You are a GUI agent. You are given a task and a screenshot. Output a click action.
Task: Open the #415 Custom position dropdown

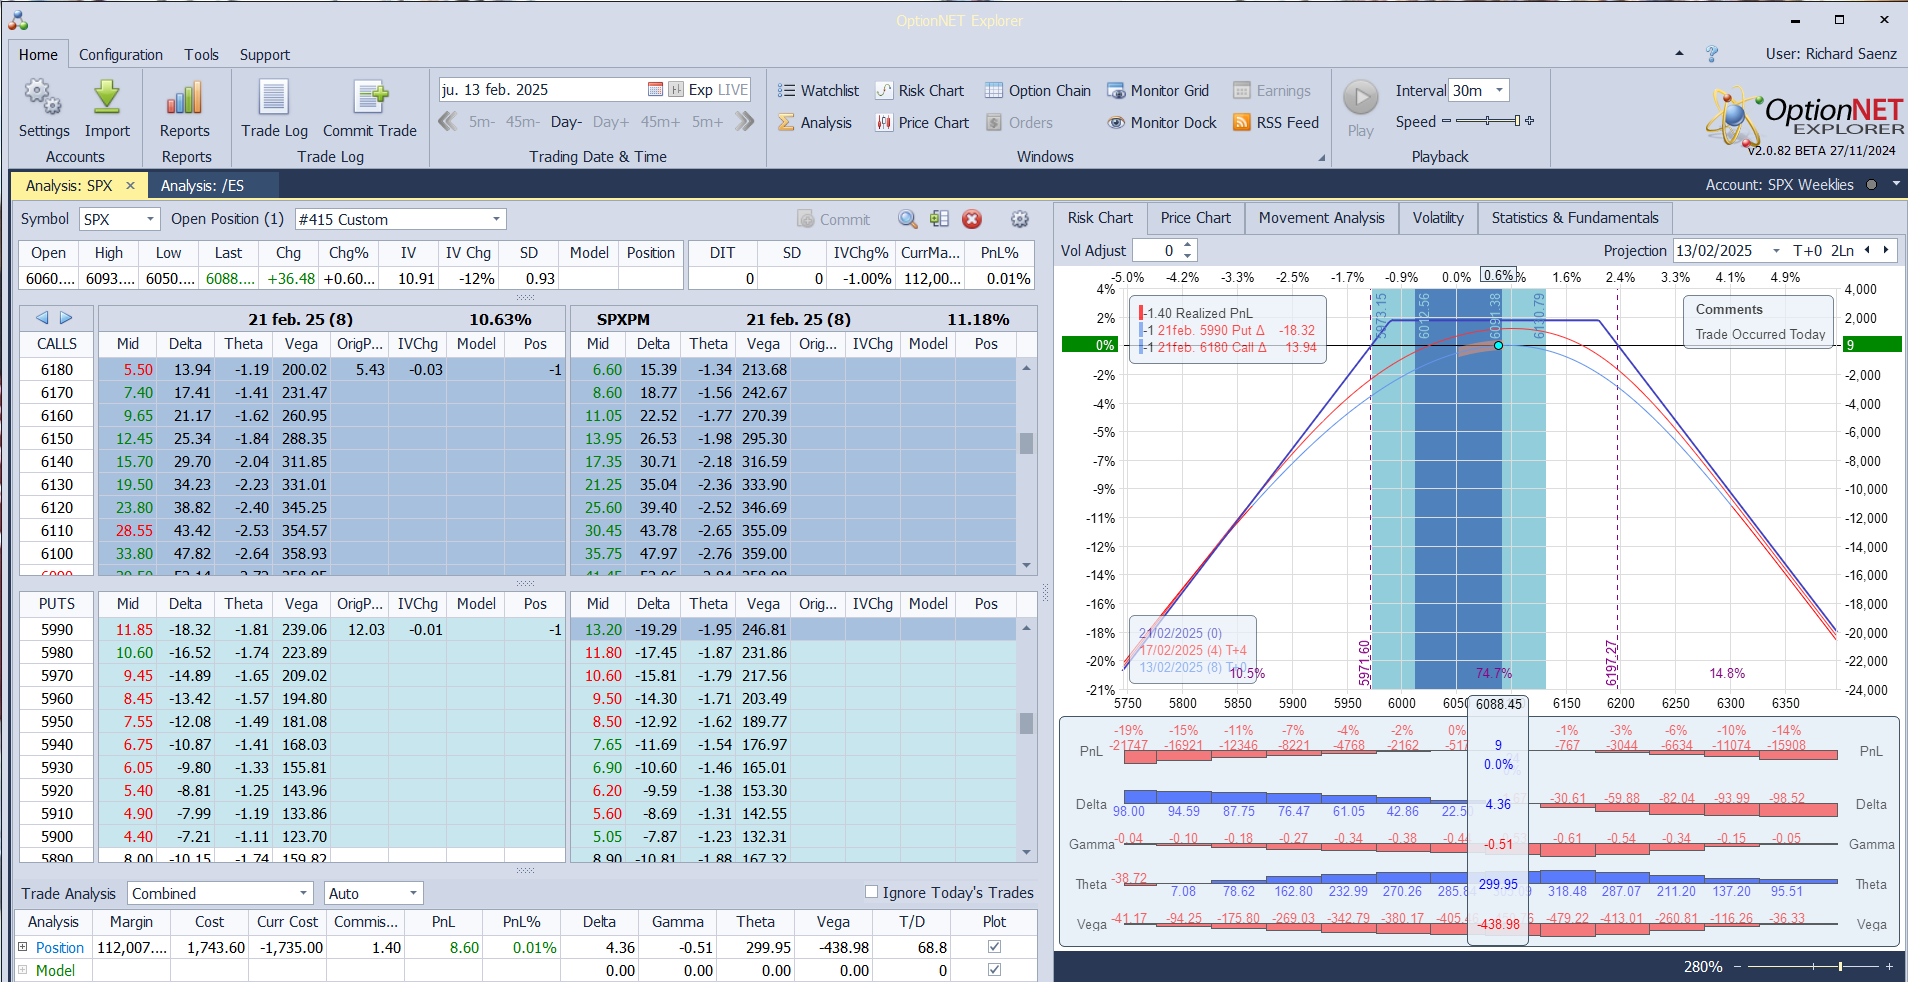coord(496,220)
